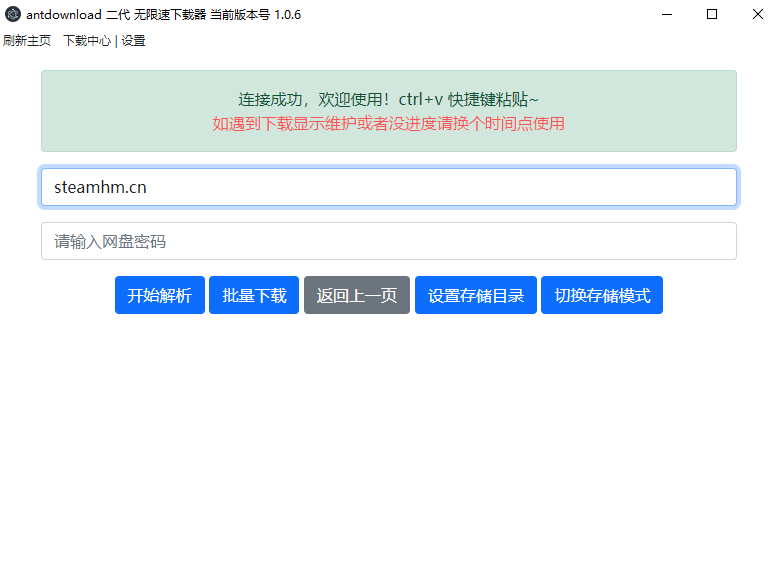Start 批量下载 batch download
Screen dimensions: 779x584
click(254, 295)
